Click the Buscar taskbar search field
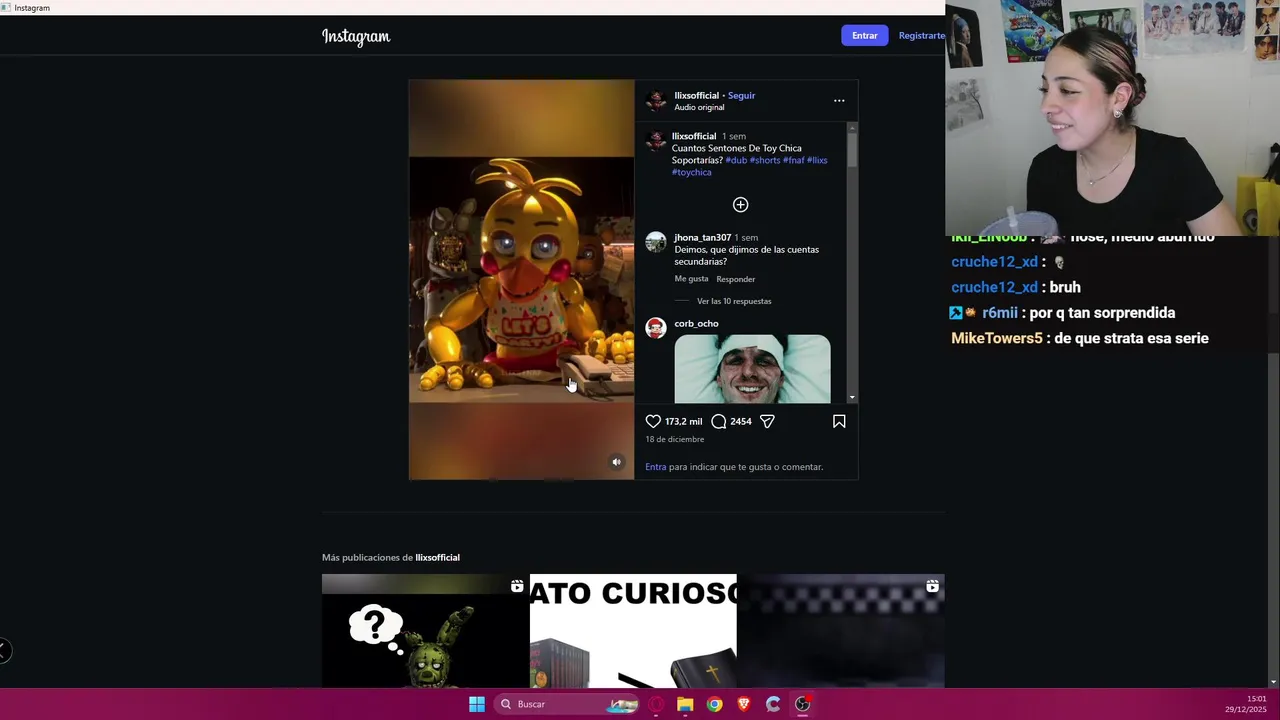This screenshot has width=1280, height=720. (567, 704)
